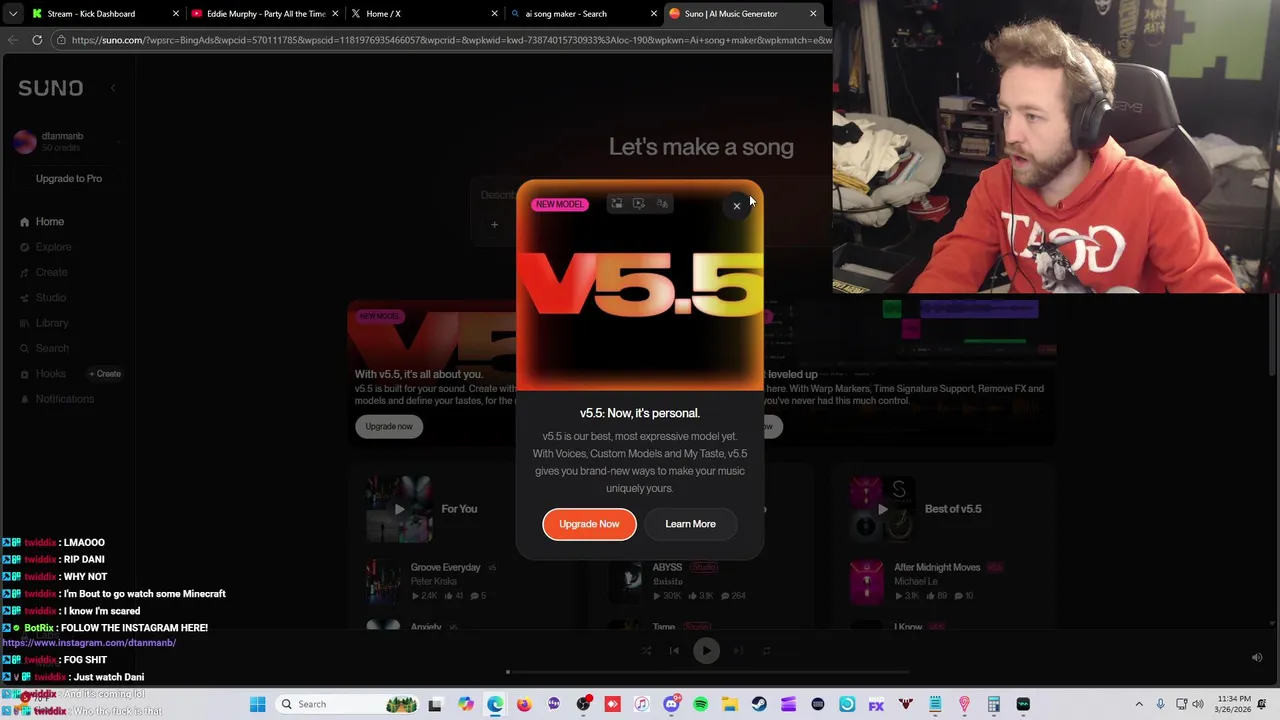
Task: Open the browser tab list dropdown
Action: tap(12, 14)
